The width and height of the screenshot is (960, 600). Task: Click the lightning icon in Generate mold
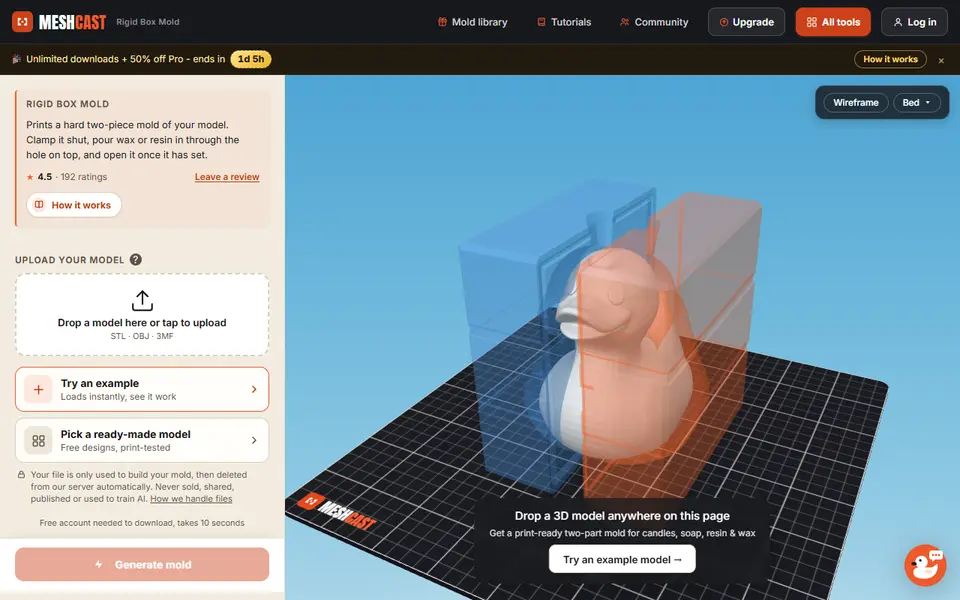coord(99,564)
